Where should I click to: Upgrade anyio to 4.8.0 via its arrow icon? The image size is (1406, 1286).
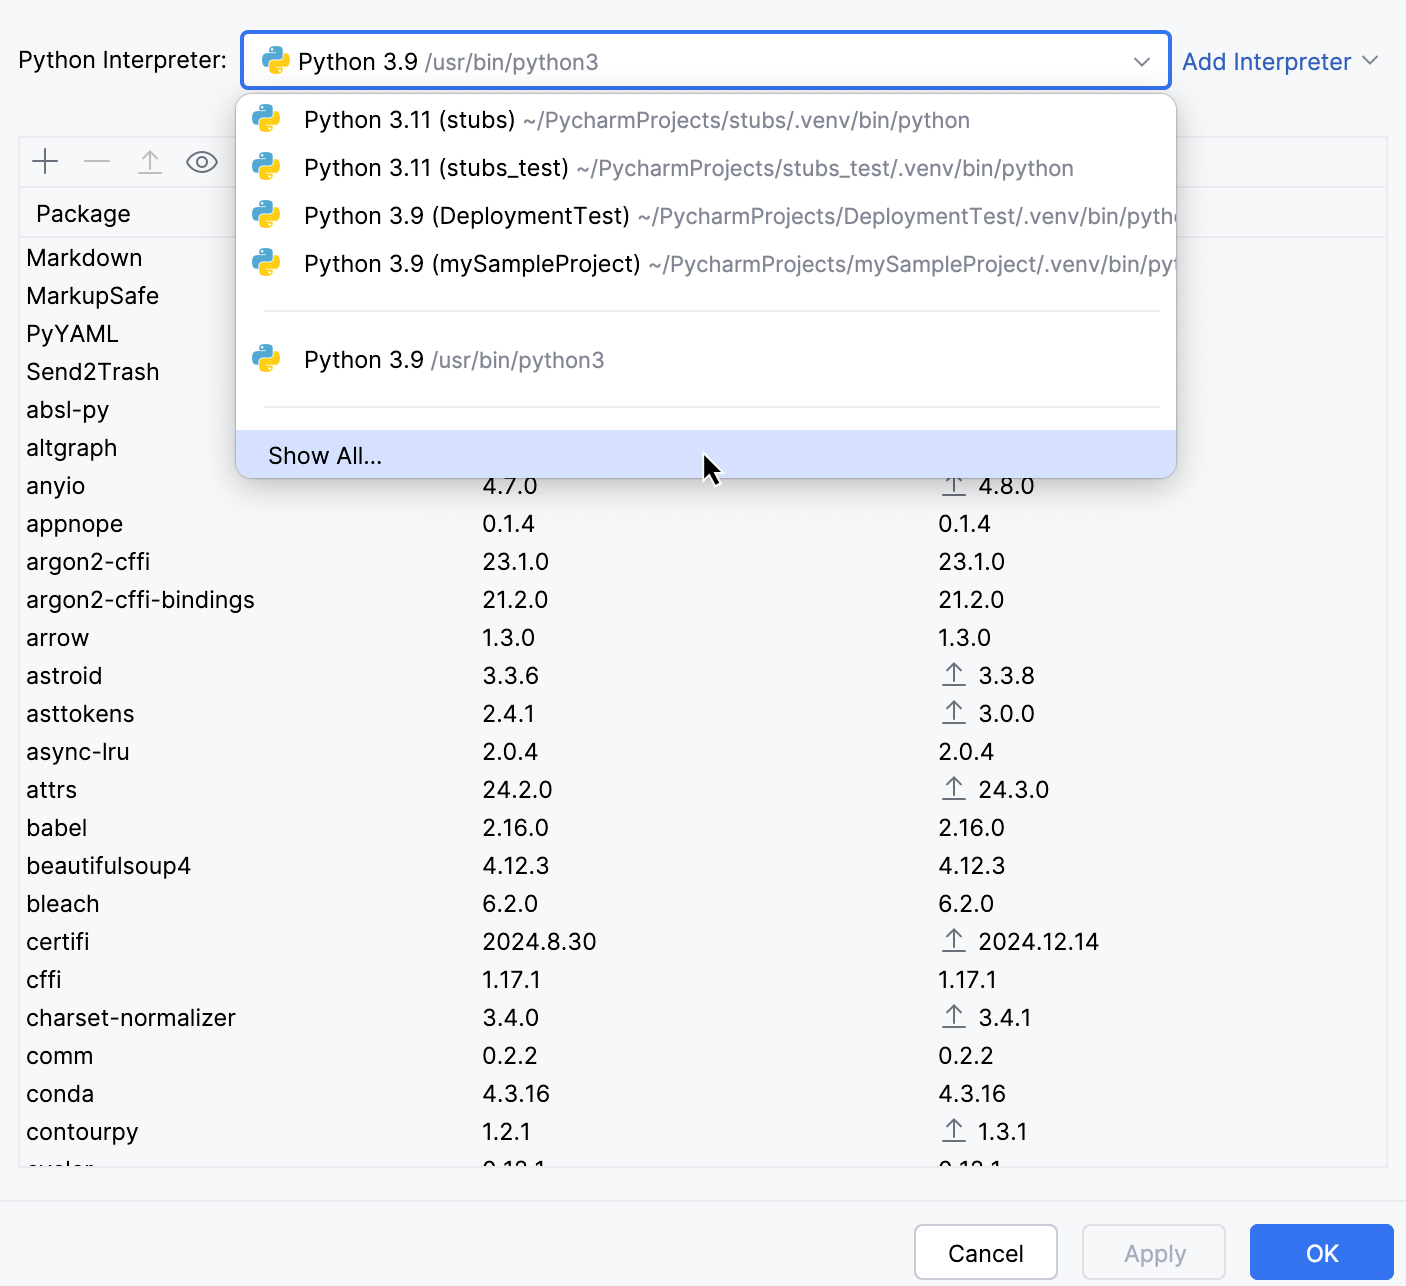pyautogui.click(x=953, y=486)
